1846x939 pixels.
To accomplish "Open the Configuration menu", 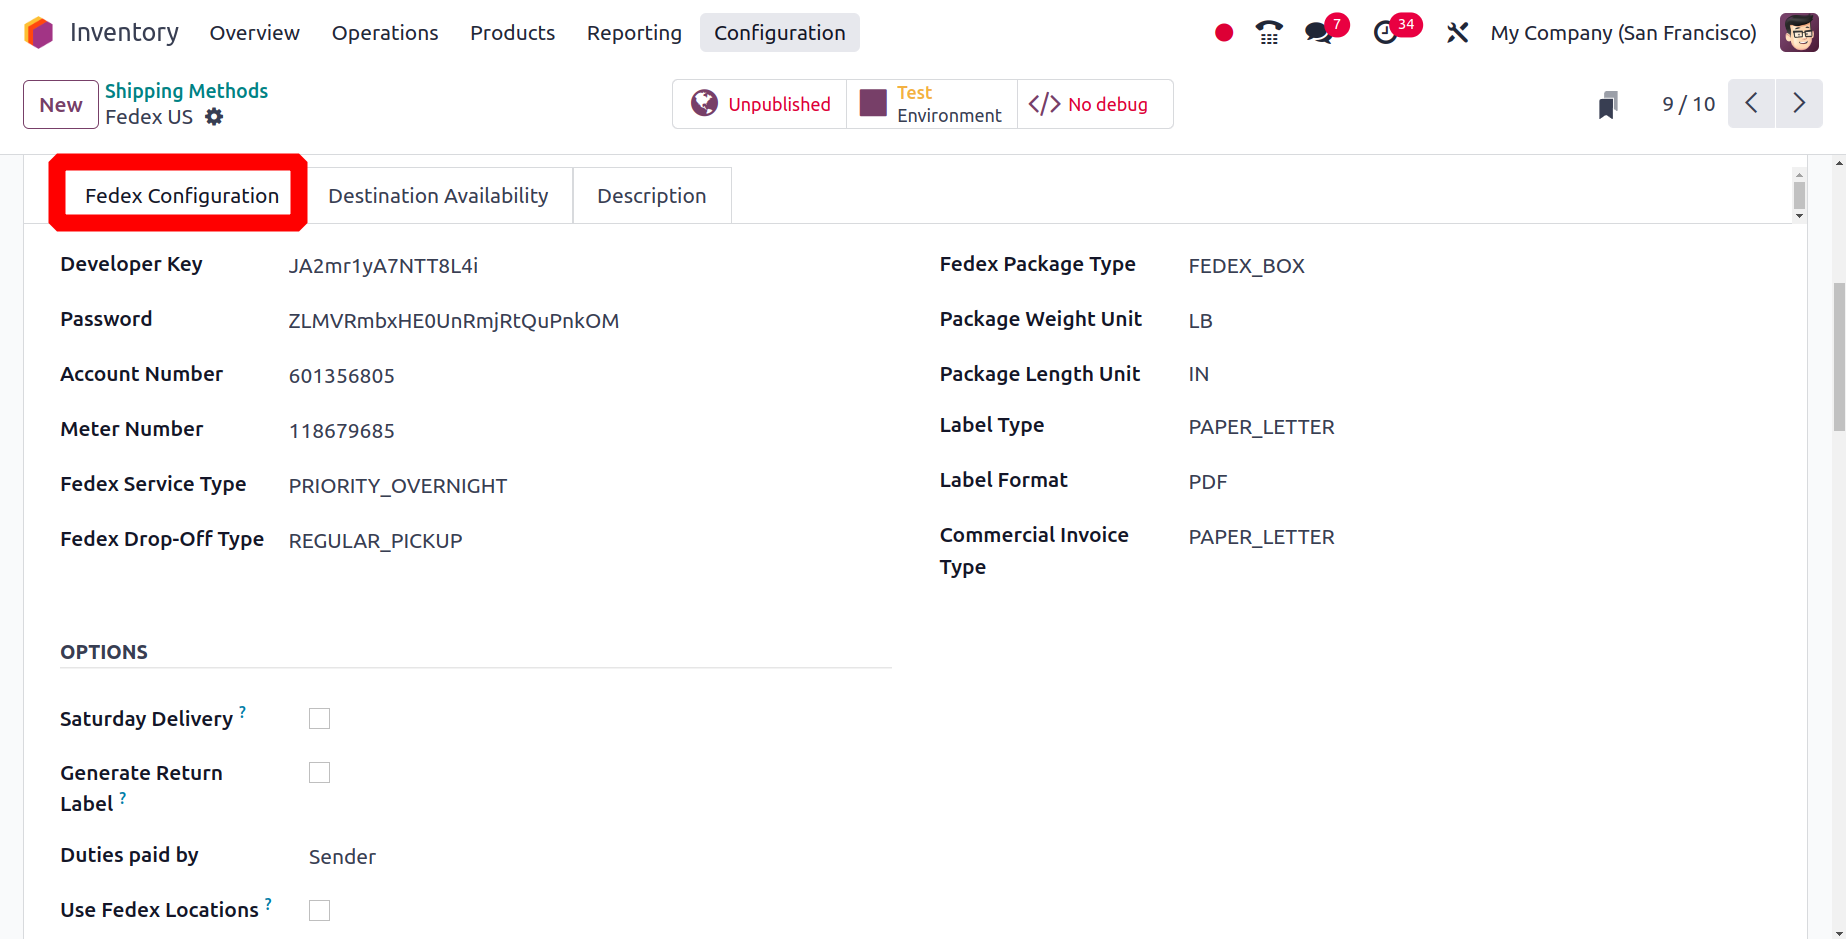I will pos(780,33).
